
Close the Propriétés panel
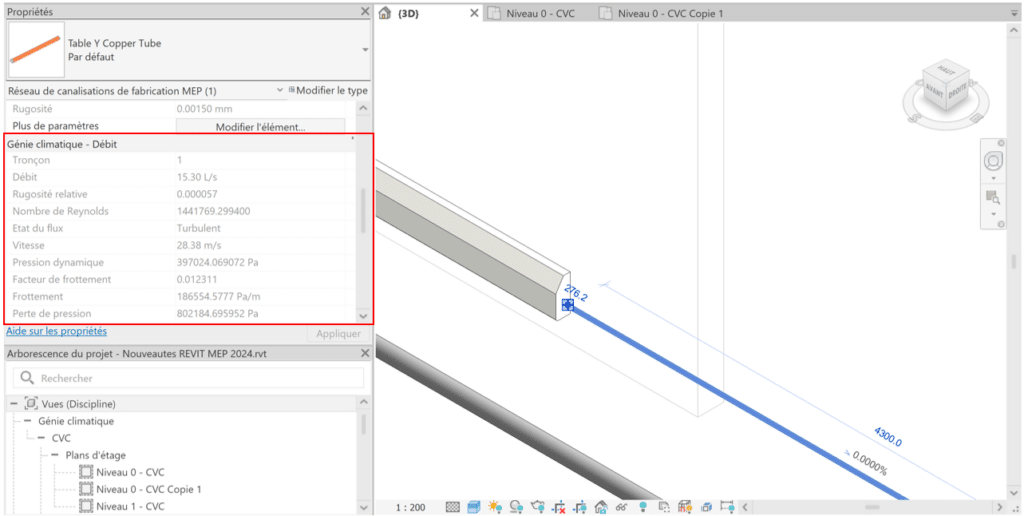[365, 12]
